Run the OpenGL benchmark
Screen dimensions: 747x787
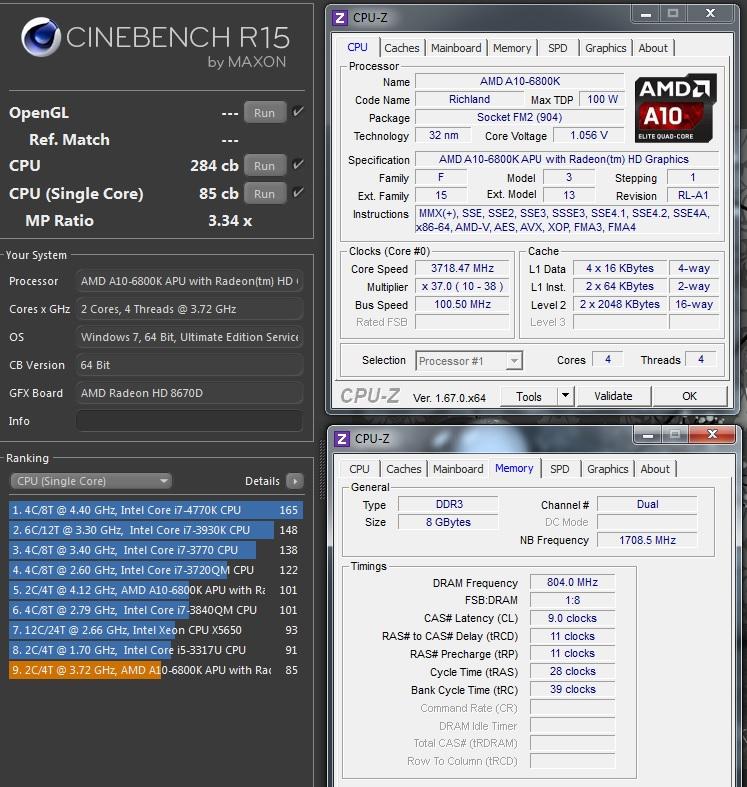pyautogui.click(x=265, y=112)
